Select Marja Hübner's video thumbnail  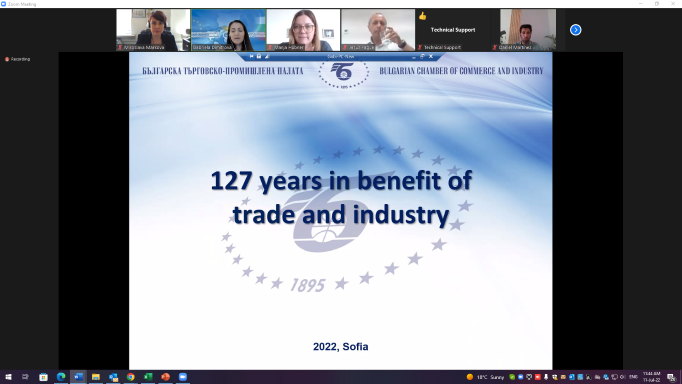pos(303,30)
